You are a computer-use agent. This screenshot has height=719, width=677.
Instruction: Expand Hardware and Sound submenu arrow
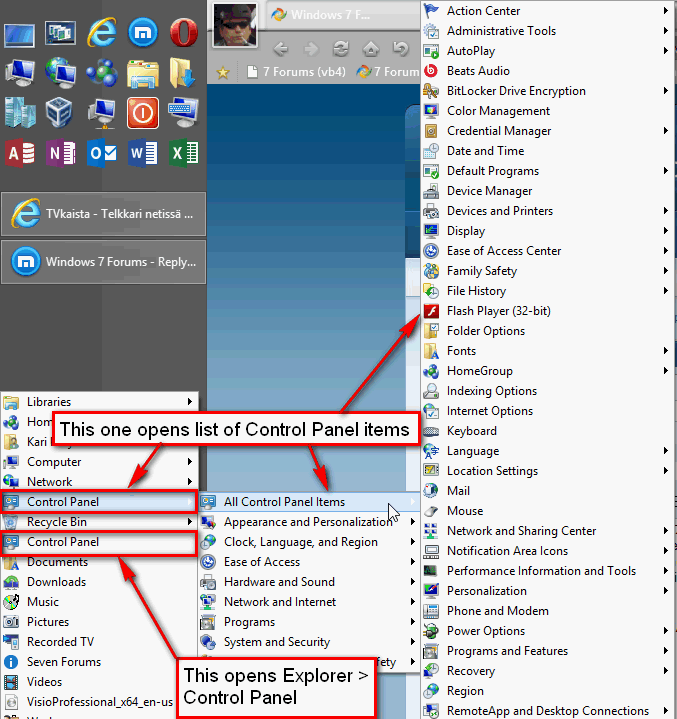click(413, 582)
